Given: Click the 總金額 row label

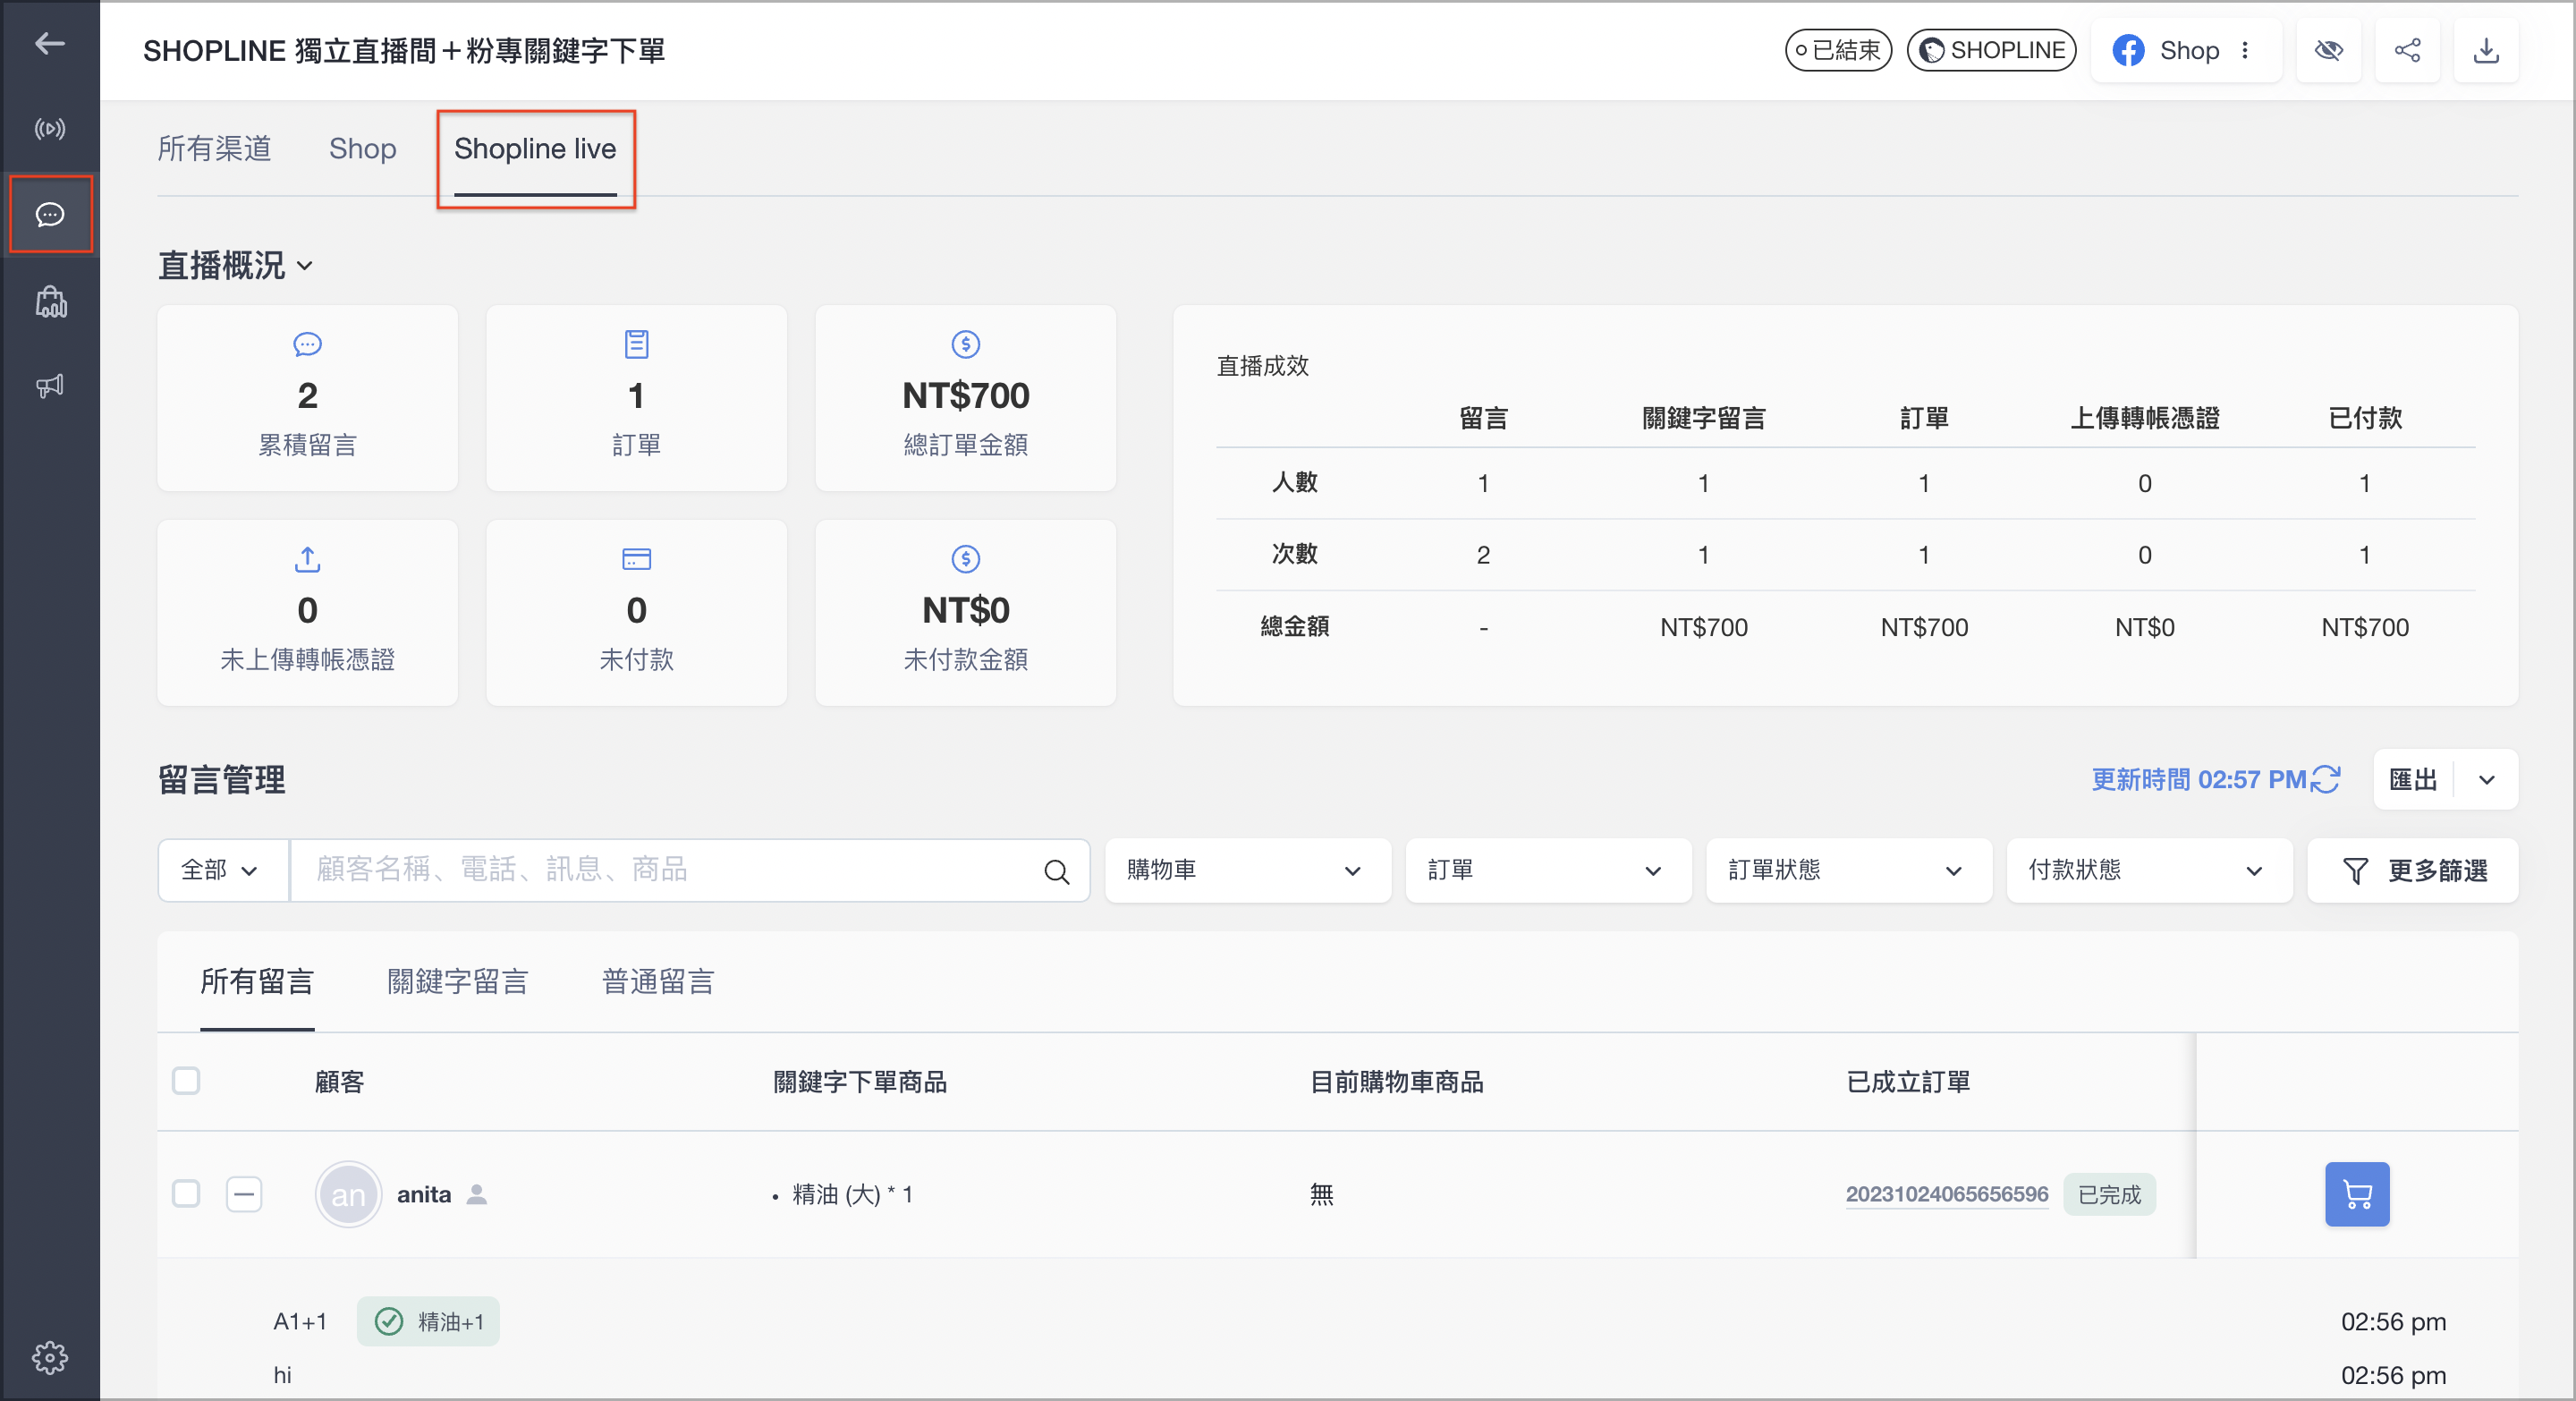Looking at the screenshot, I should (x=1294, y=626).
